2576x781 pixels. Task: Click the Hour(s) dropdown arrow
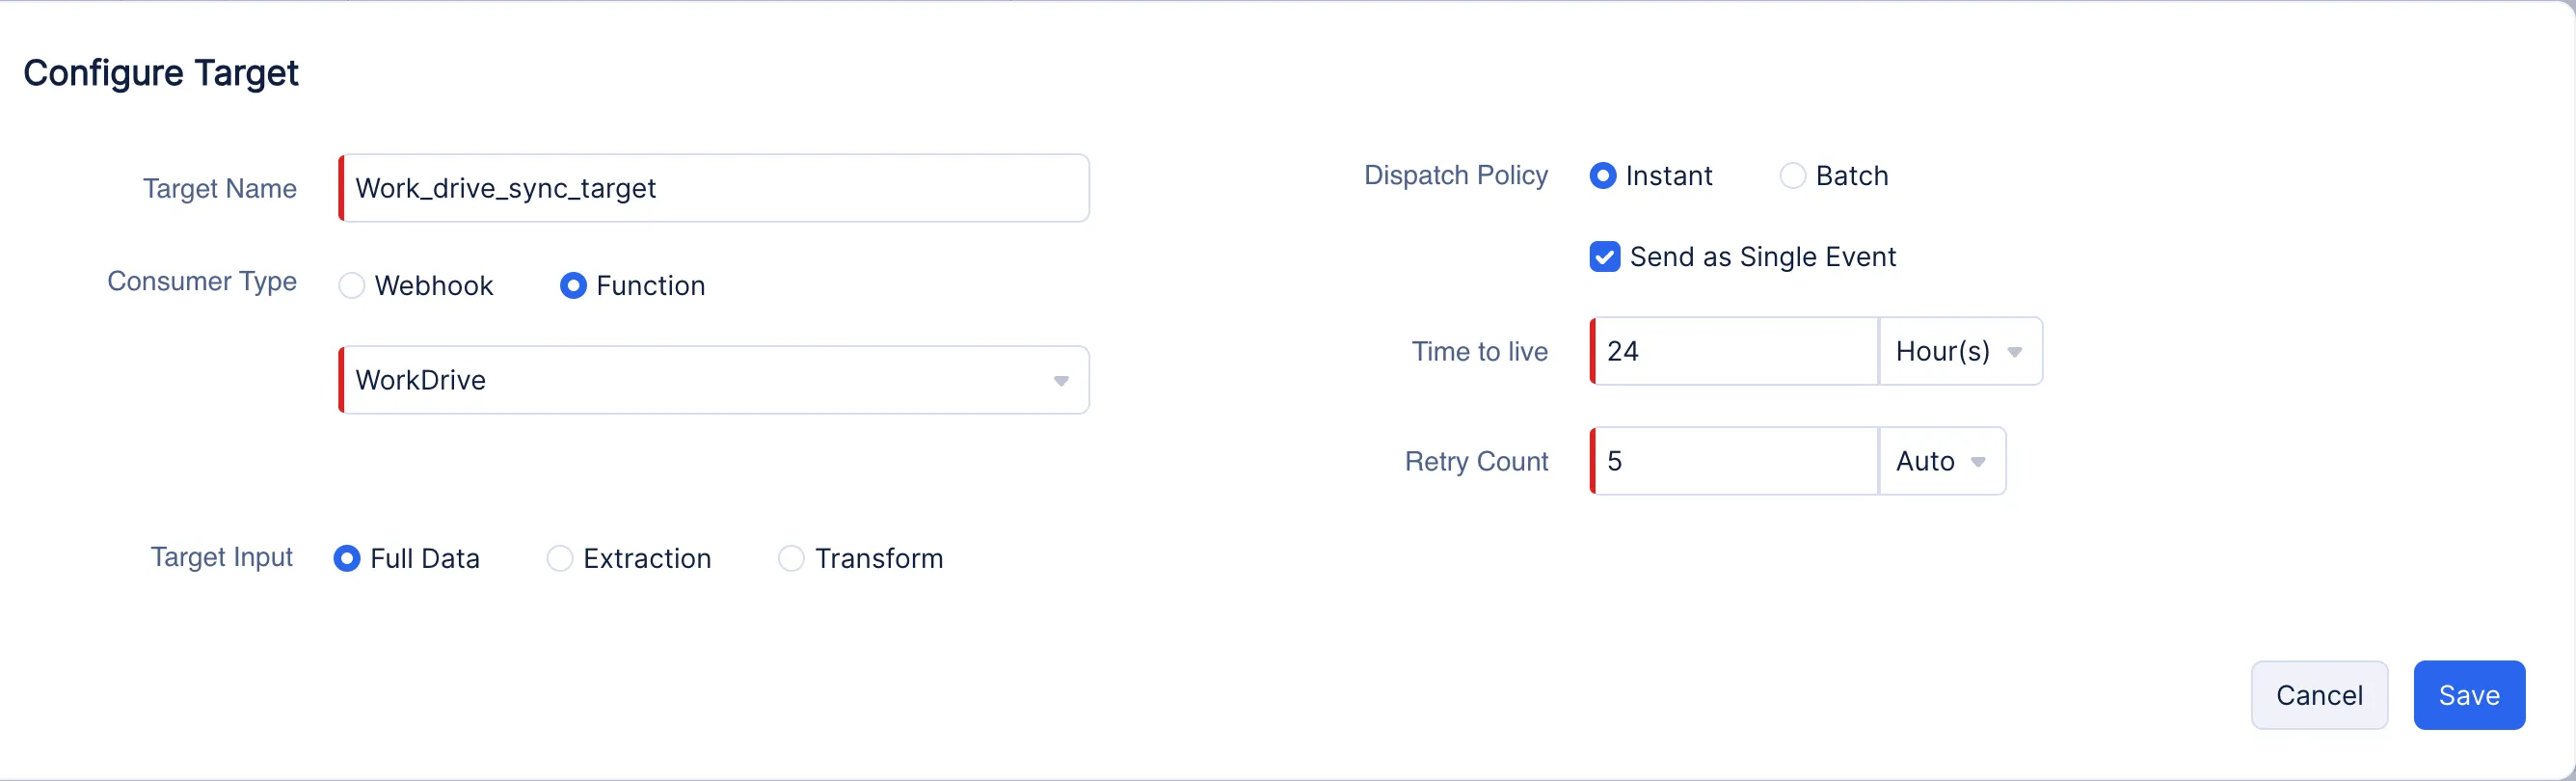pos(2015,351)
